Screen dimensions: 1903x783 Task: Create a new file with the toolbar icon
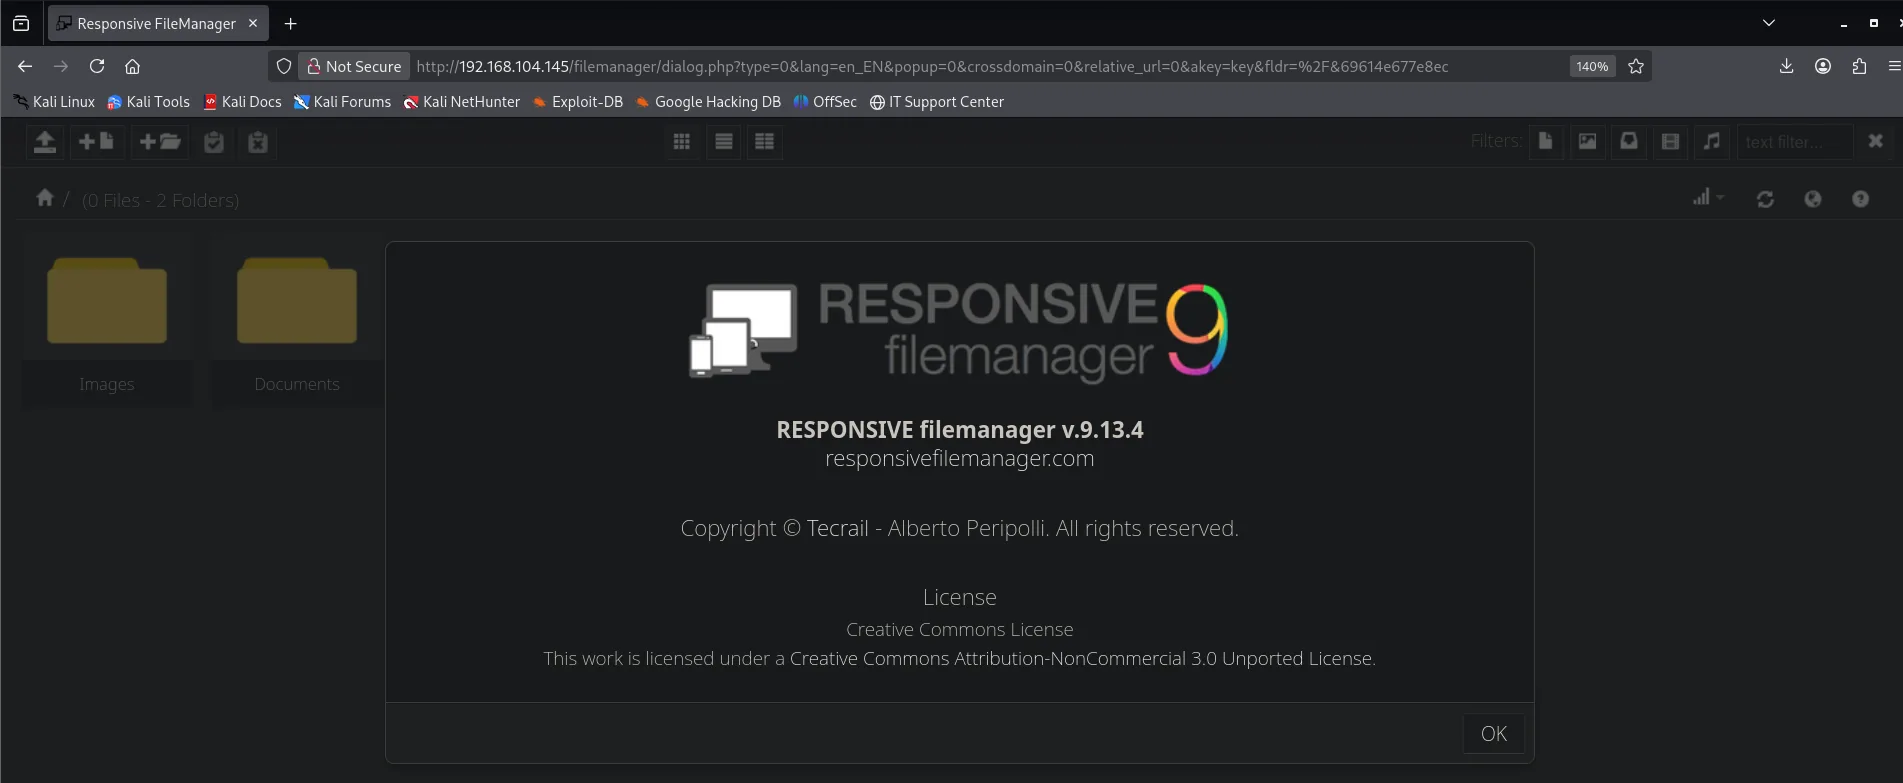97,142
